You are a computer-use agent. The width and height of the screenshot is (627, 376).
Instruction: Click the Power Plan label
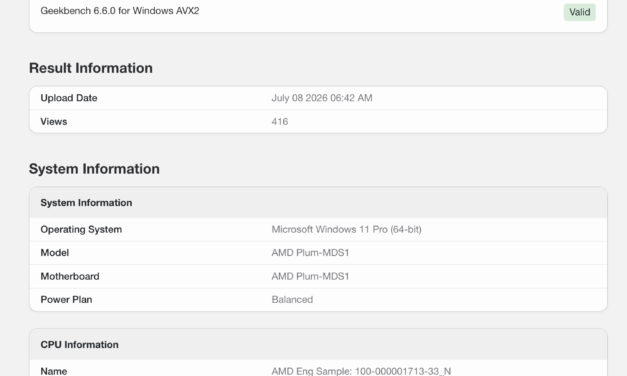[66, 300]
